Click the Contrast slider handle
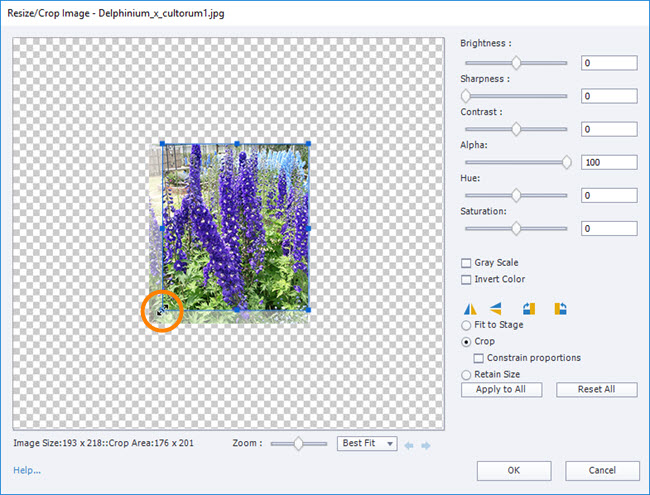Image resolution: width=650 pixels, height=495 pixels. 516,129
